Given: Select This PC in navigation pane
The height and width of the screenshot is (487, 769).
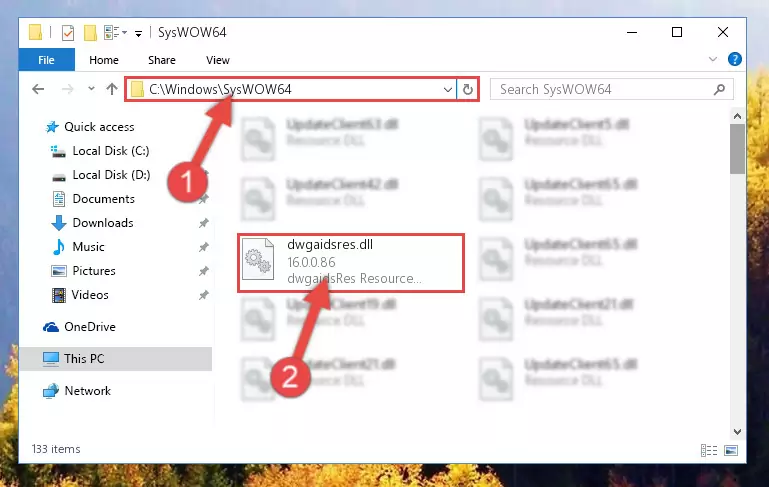Looking at the screenshot, I should 116,359.
